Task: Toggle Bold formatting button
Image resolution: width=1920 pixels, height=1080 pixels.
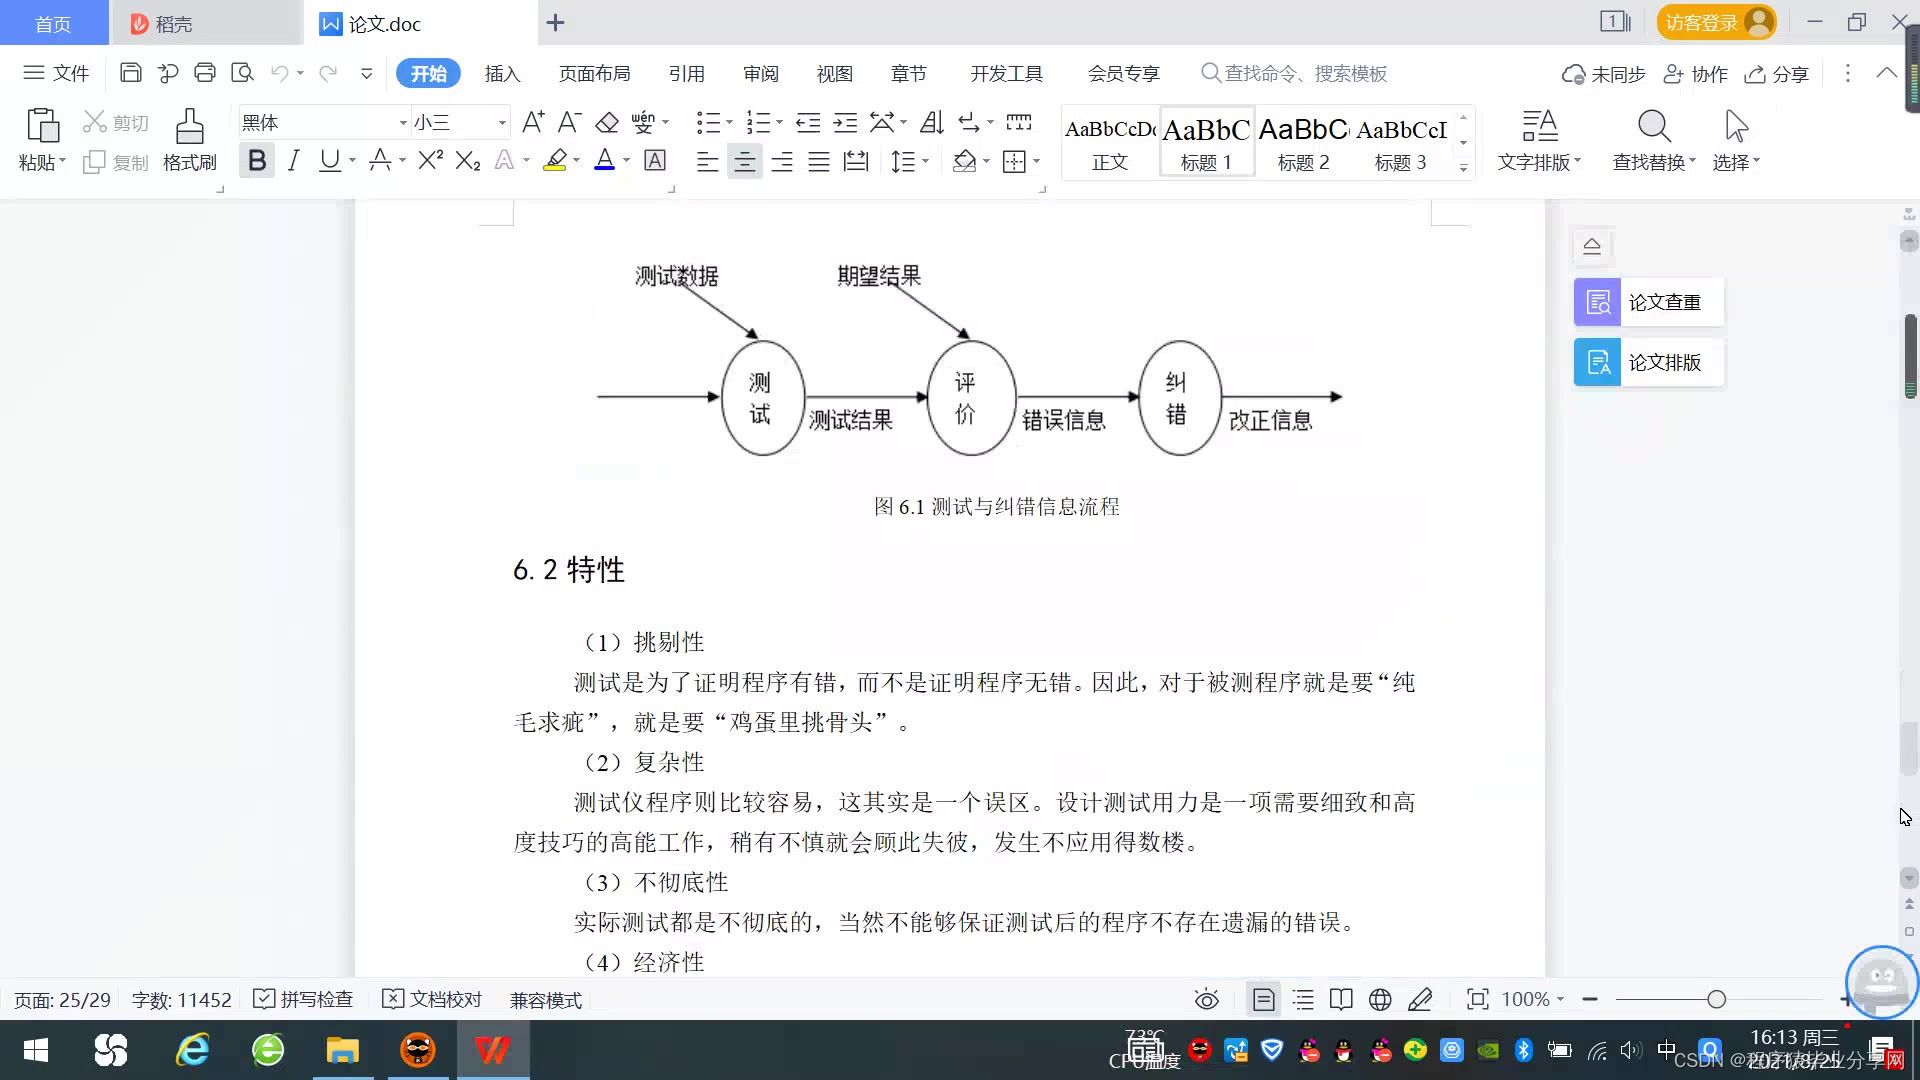Action: 257,161
